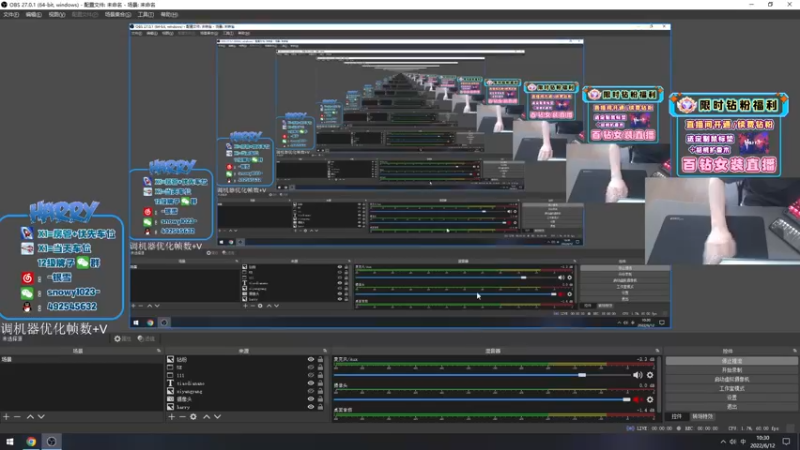Adjust the microphone/Aux volume slider
The width and height of the screenshot is (800, 450).
pyautogui.click(x=482, y=375)
